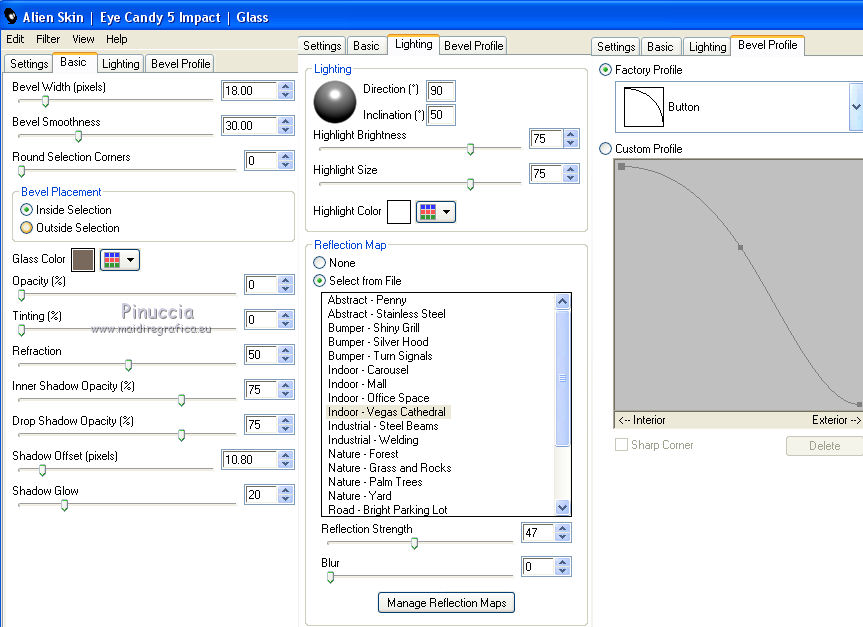
Task: Select the Factory Profile radio button
Action: (605, 70)
